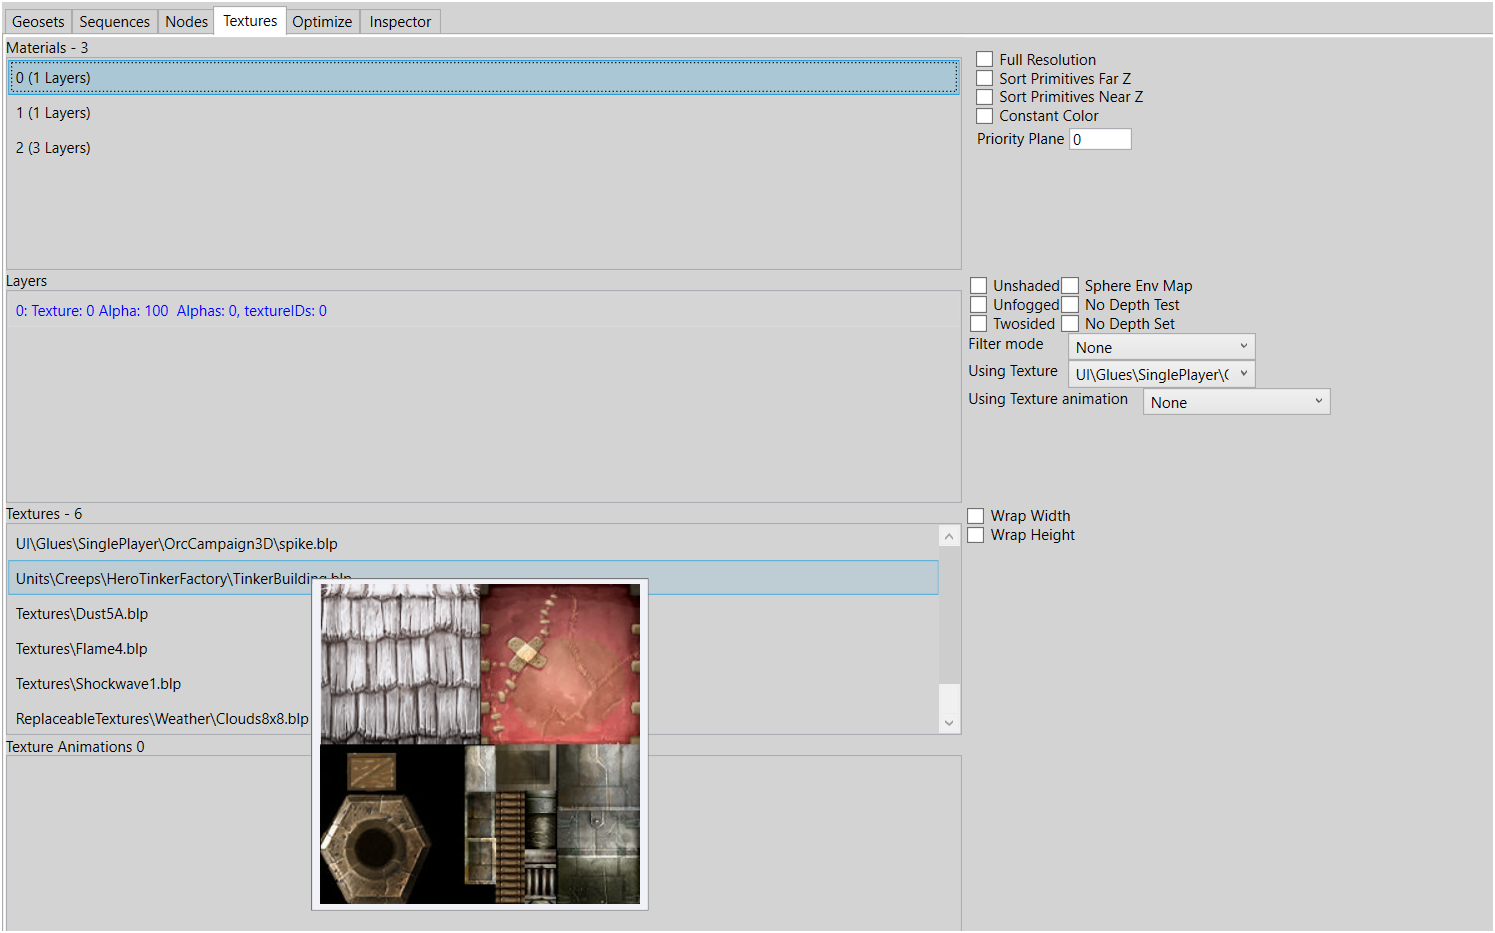Select material 2 (3 Layers)
The image size is (1495, 933).
[483, 148]
